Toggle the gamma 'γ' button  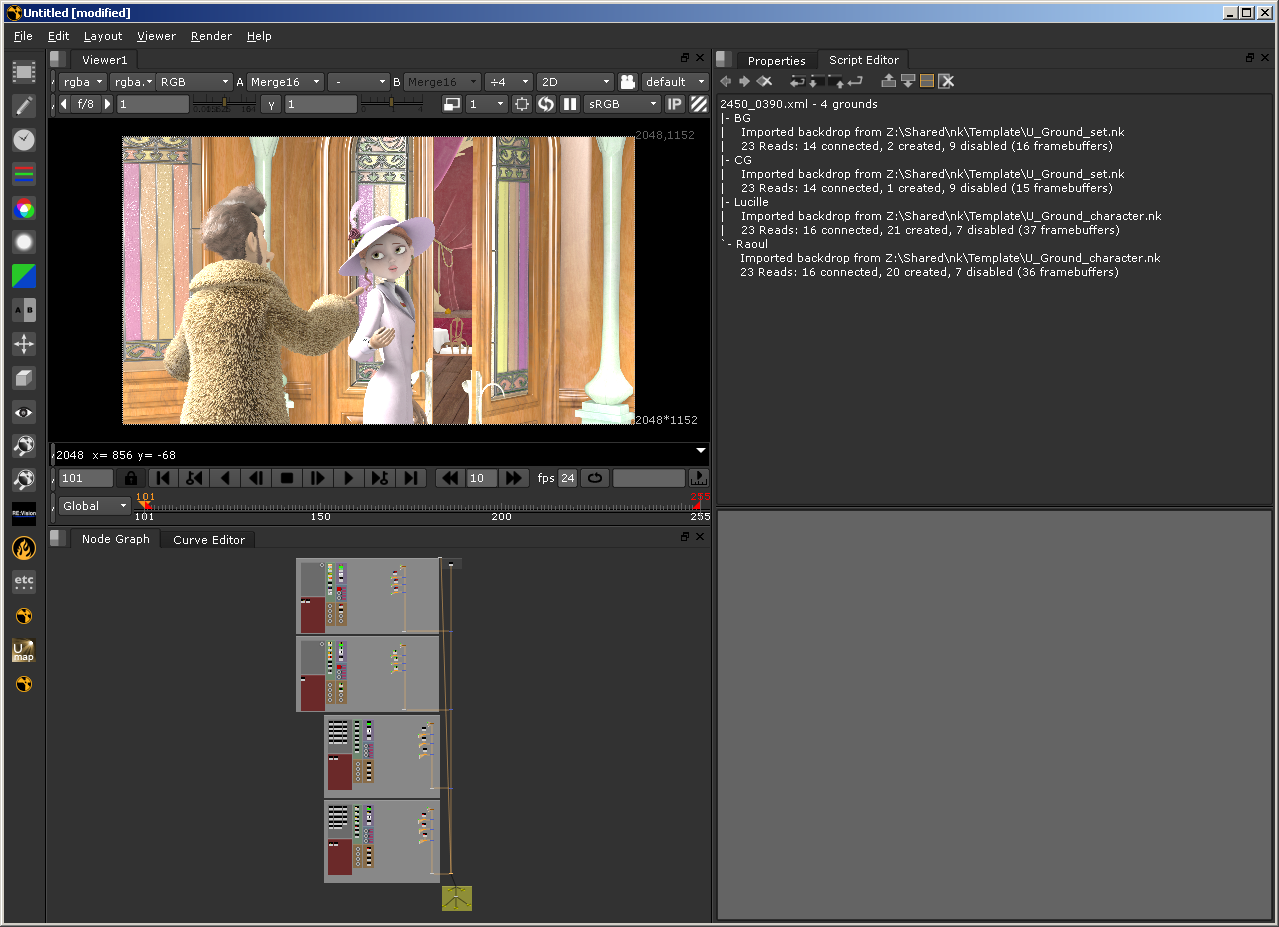271,104
